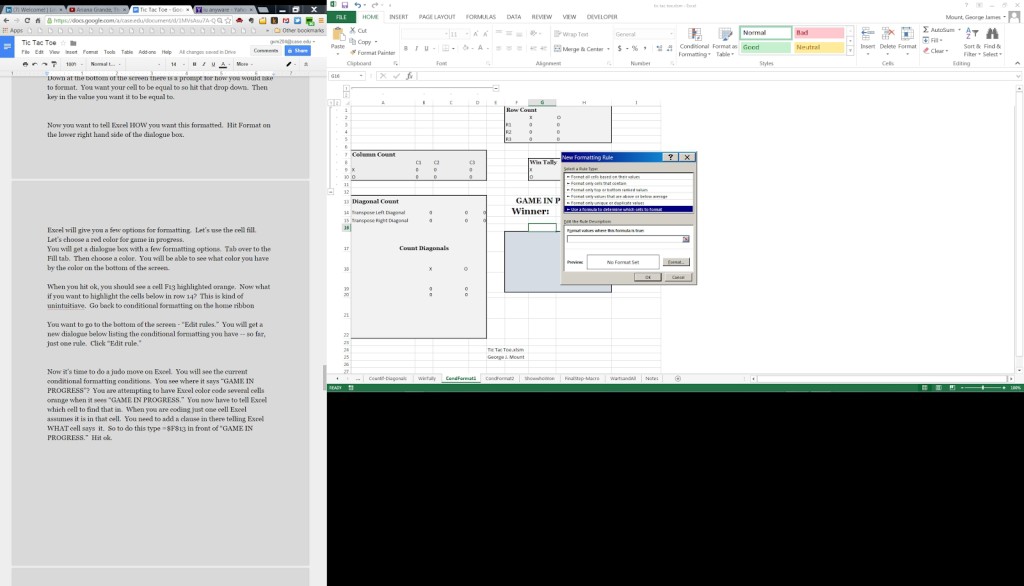Open the Merge & Center dropdown

point(609,48)
